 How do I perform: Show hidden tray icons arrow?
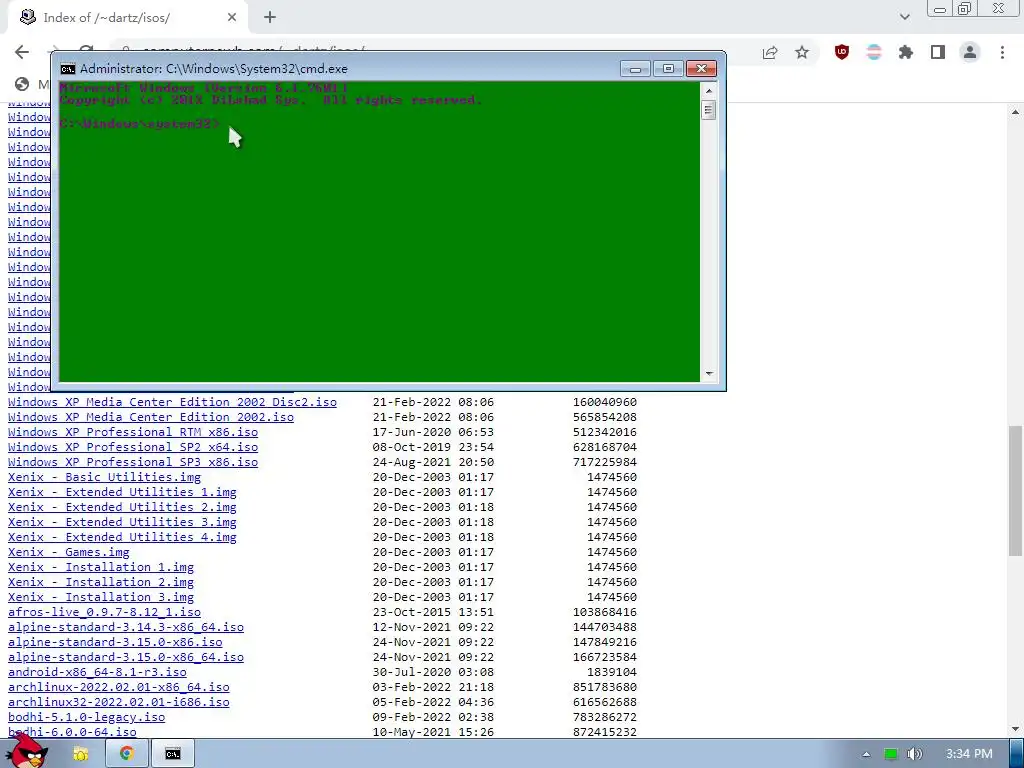[866, 754]
